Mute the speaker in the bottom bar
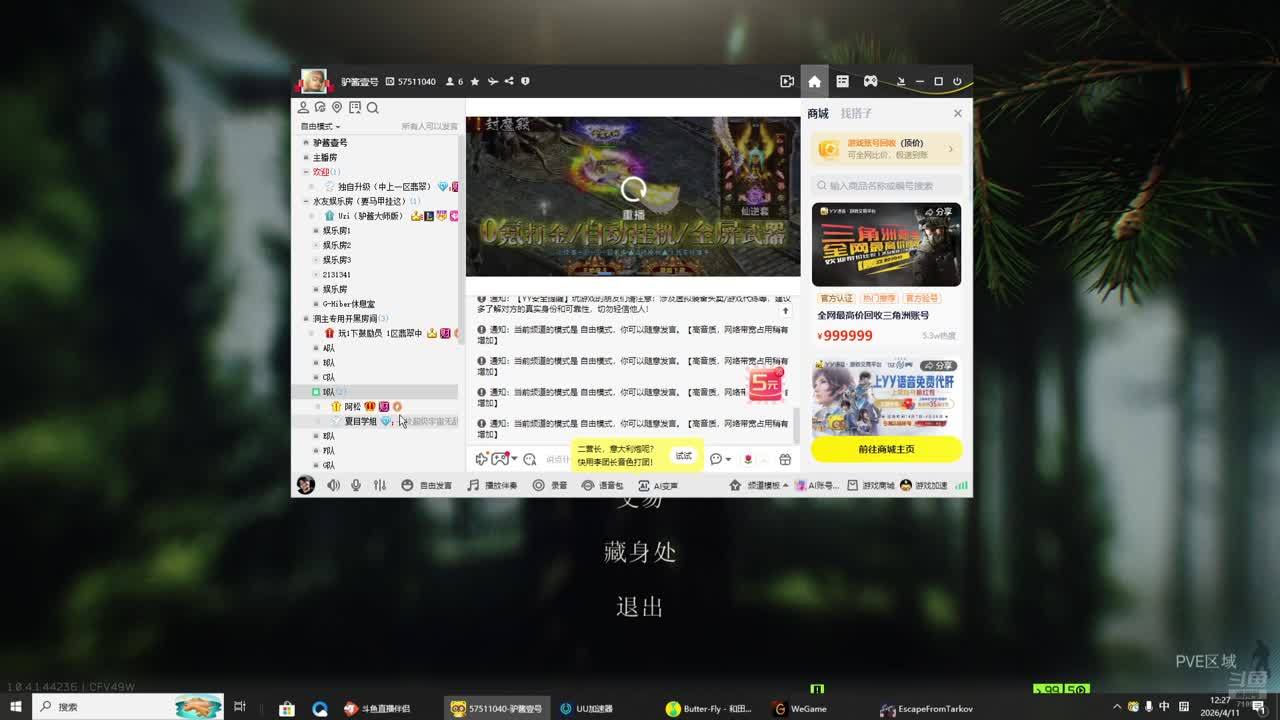This screenshot has height=720, width=1280. [333, 485]
